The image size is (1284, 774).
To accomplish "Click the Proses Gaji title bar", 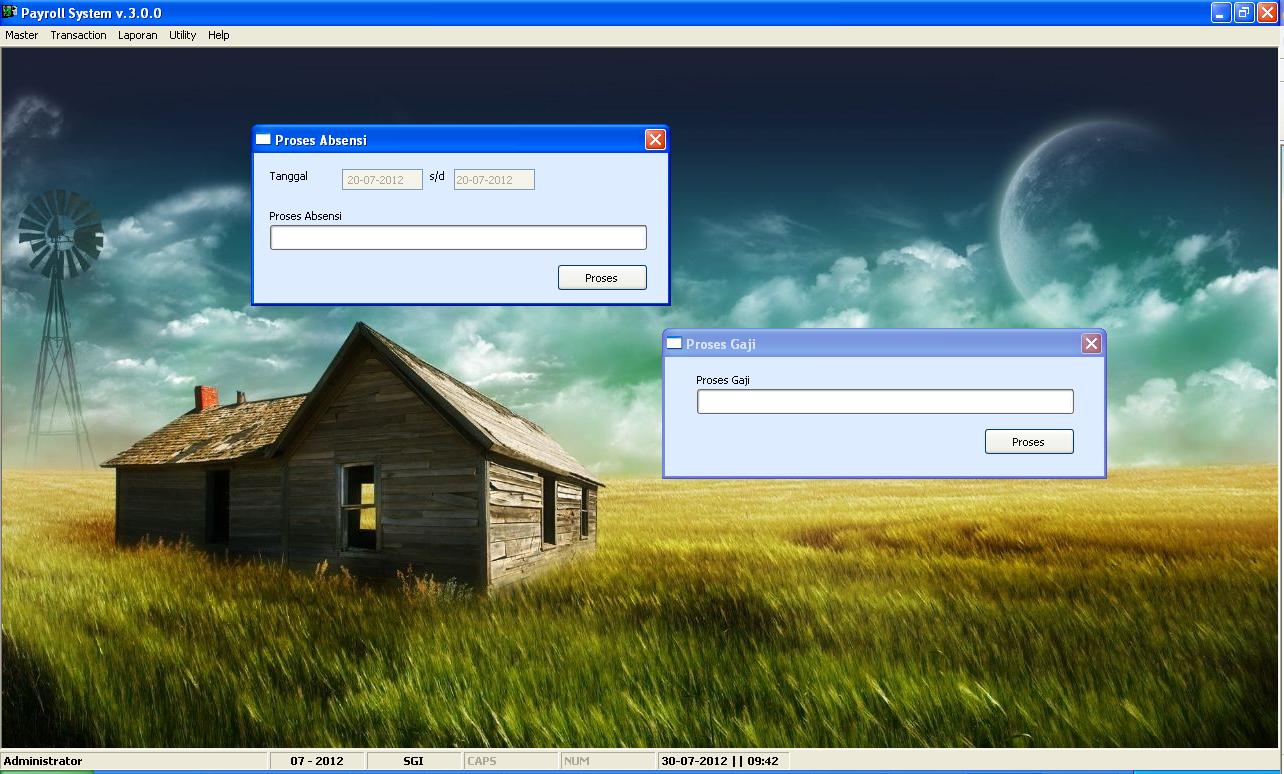I will click(885, 344).
